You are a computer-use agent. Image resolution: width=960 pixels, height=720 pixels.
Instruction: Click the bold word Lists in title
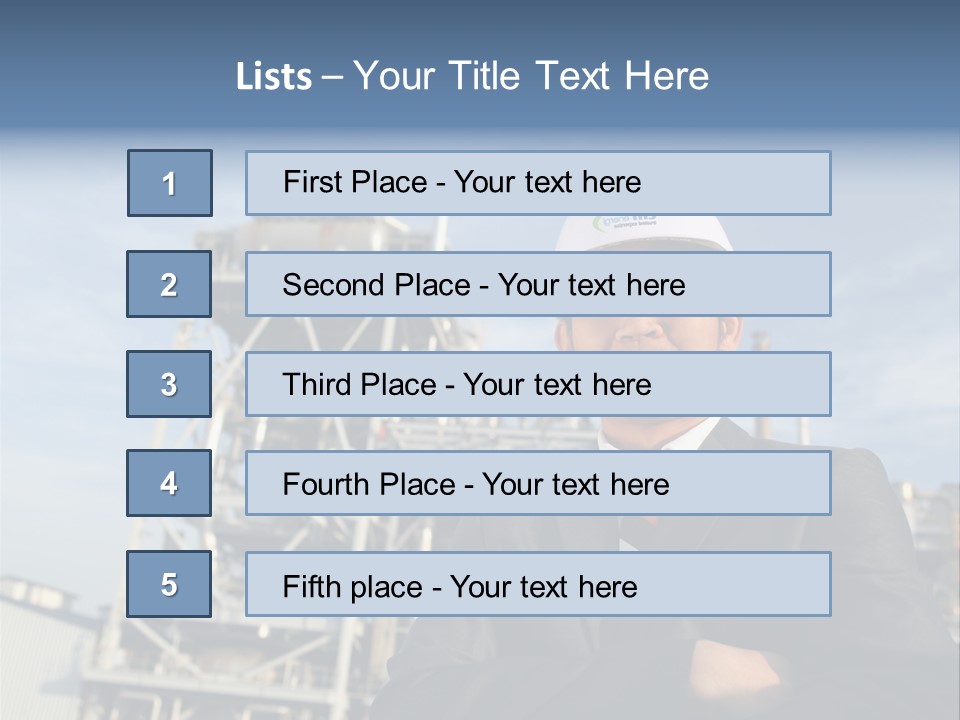pos(274,76)
